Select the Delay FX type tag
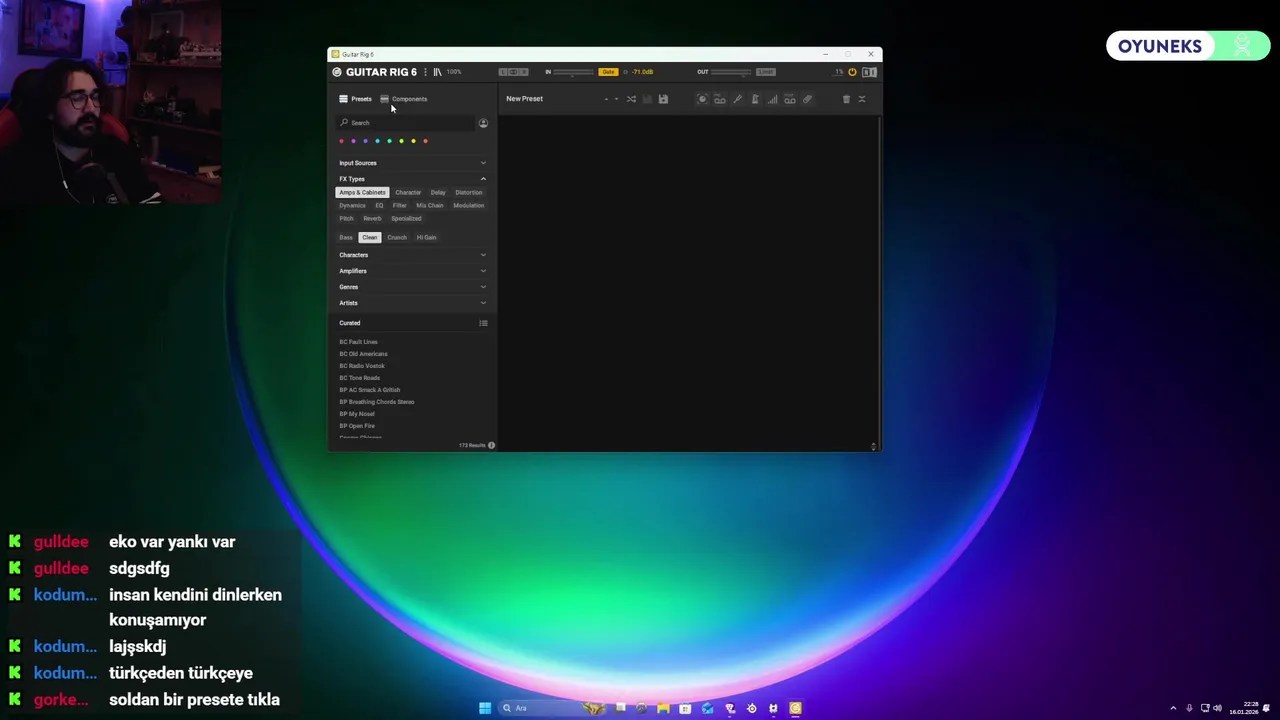This screenshot has height=720, width=1280. click(438, 192)
